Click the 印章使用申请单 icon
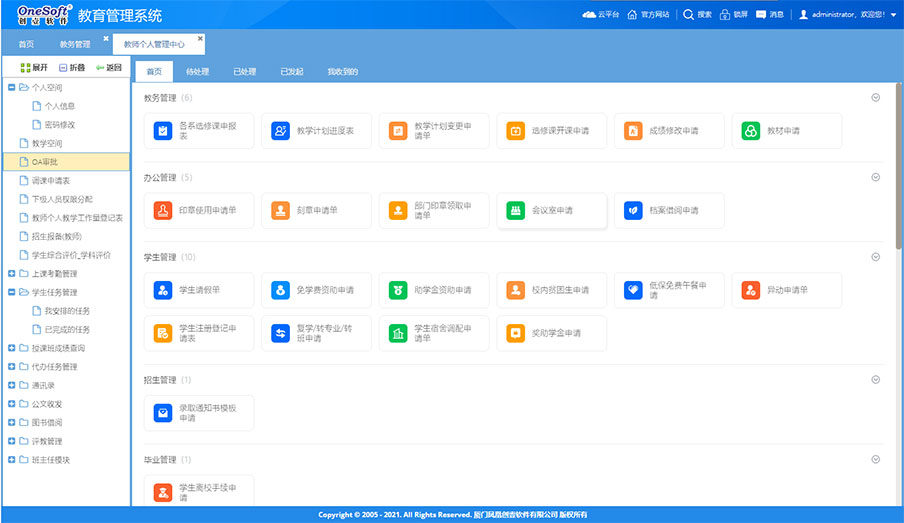The height and width of the screenshot is (523, 904). (162, 211)
